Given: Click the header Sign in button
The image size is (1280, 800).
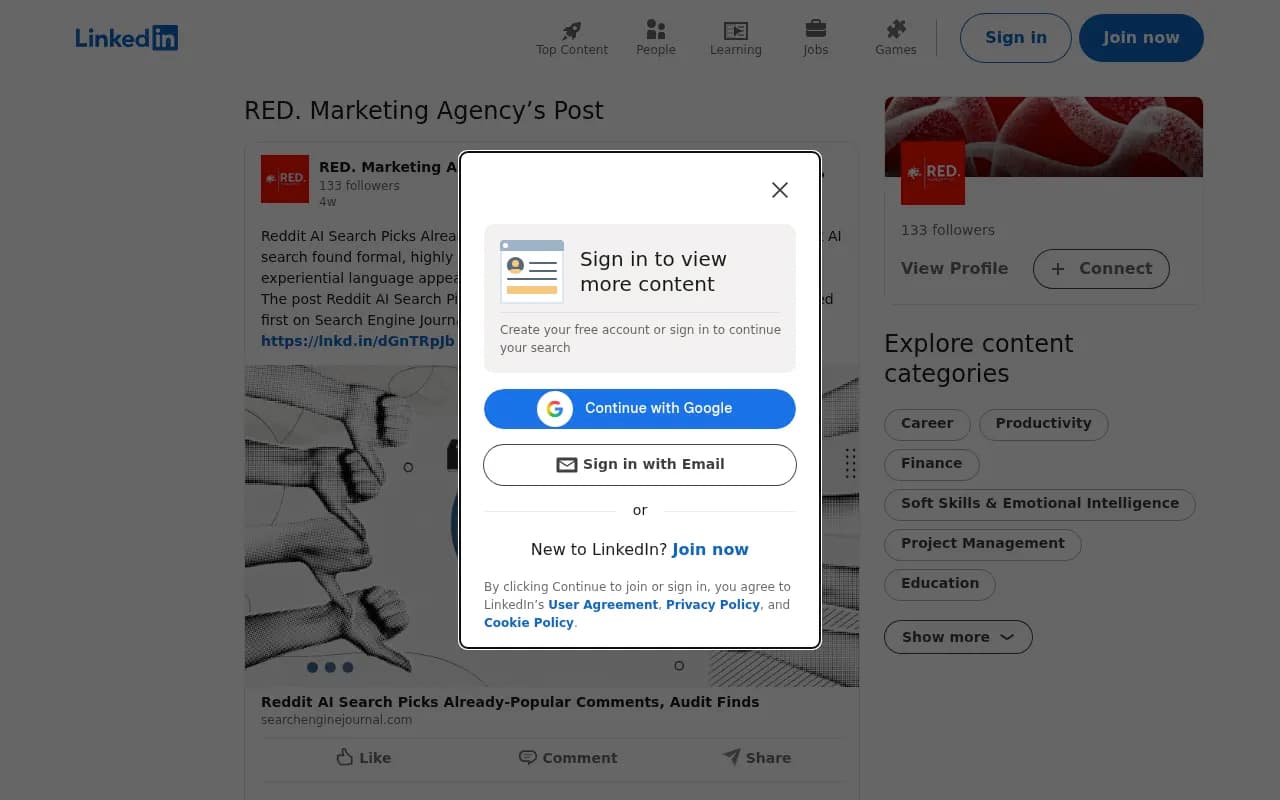Looking at the screenshot, I should click(x=1016, y=38).
